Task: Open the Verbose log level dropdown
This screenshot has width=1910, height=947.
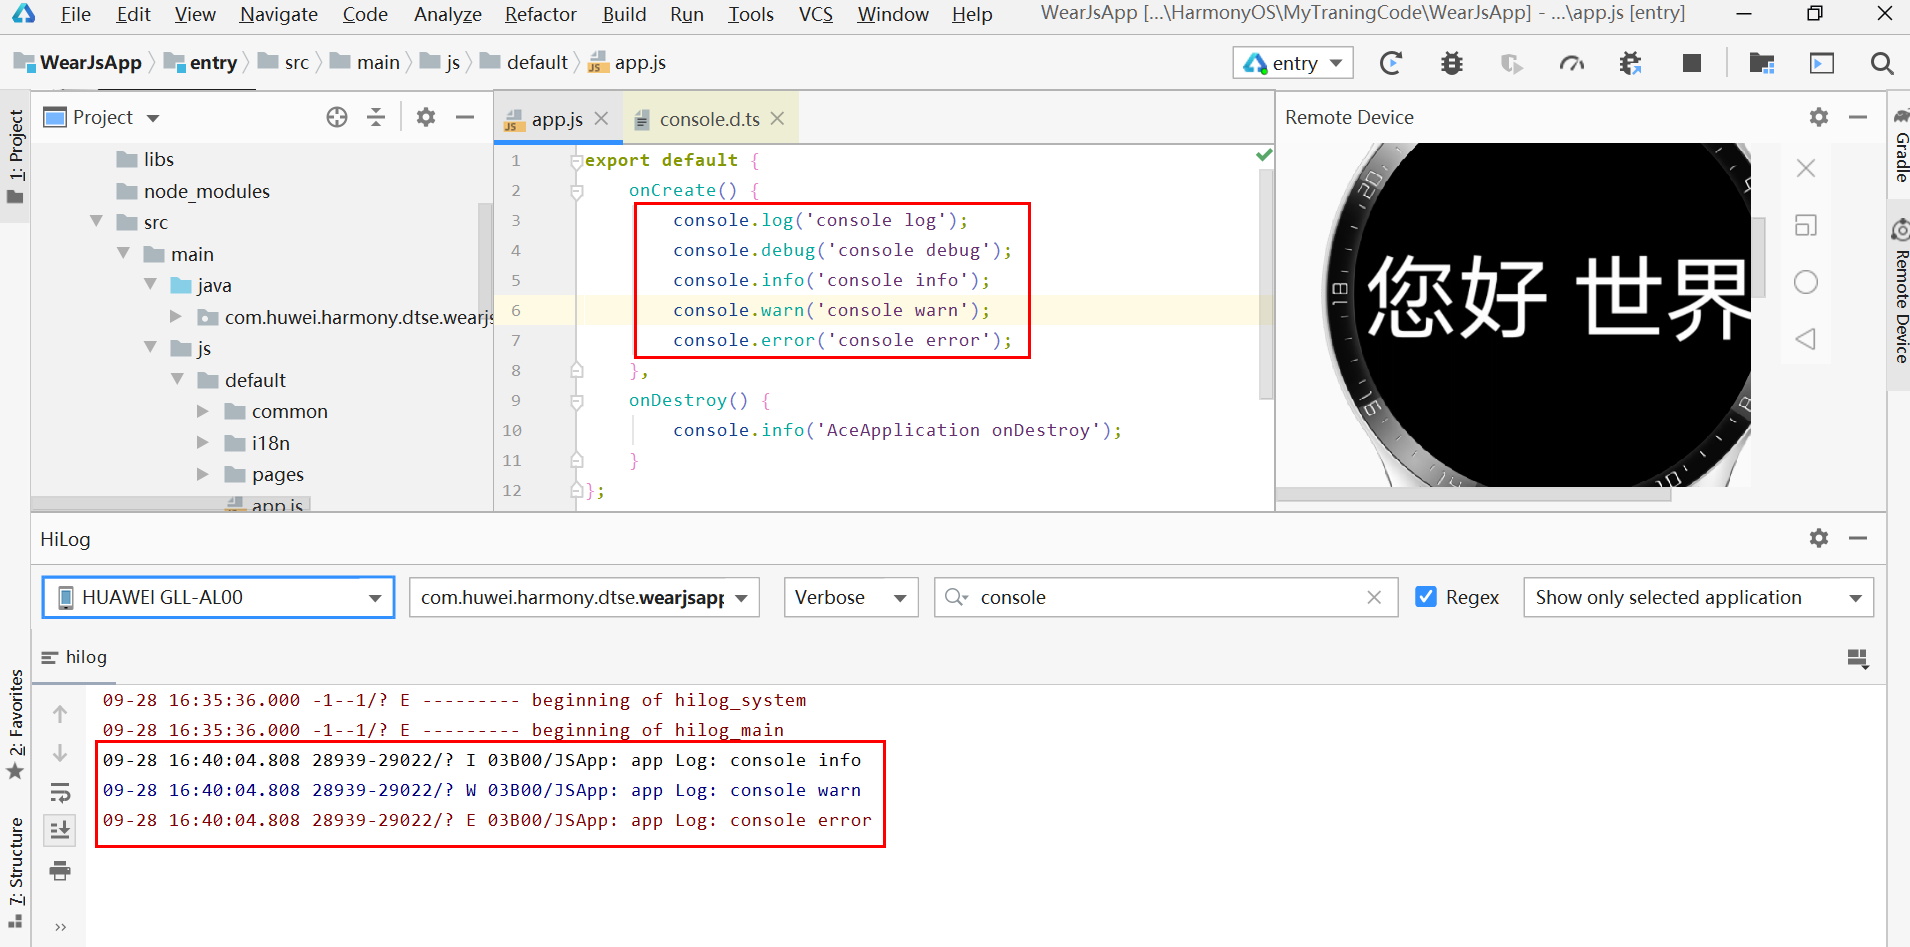Action: pos(851,597)
